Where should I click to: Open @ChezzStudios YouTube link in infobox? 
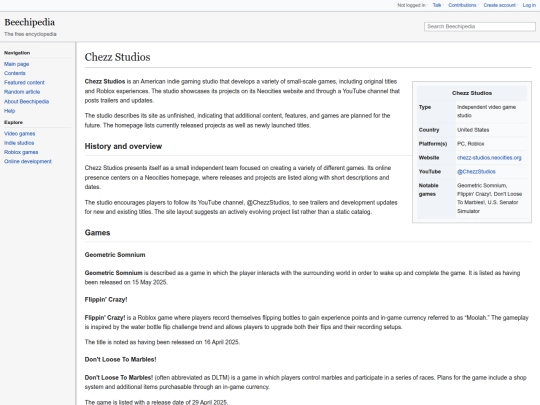pos(476,172)
